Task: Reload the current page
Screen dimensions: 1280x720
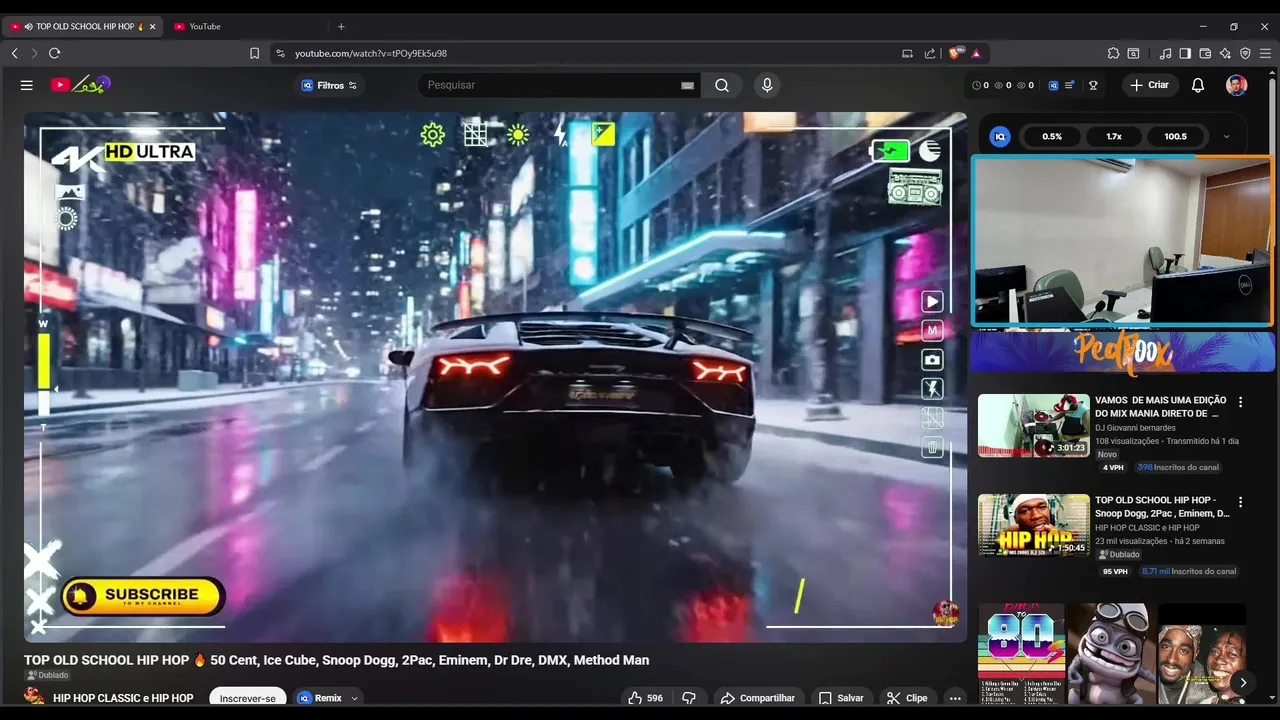Action: pyautogui.click(x=54, y=53)
